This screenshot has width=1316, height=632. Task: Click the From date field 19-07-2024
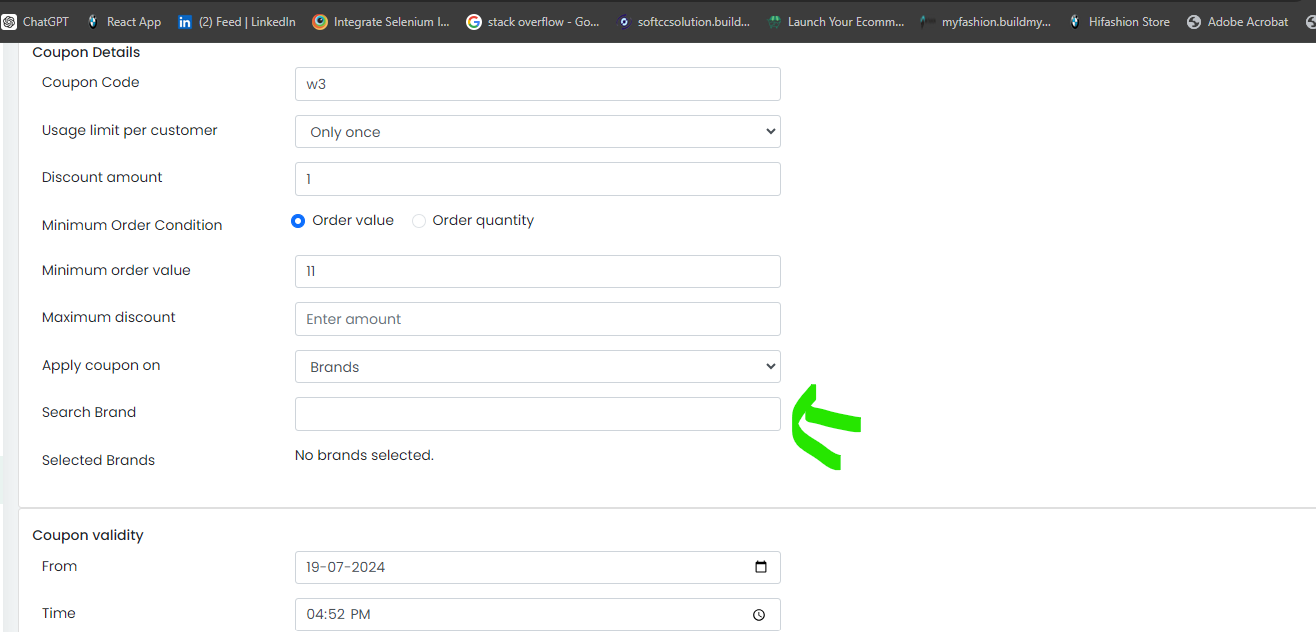(x=538, y=567)
